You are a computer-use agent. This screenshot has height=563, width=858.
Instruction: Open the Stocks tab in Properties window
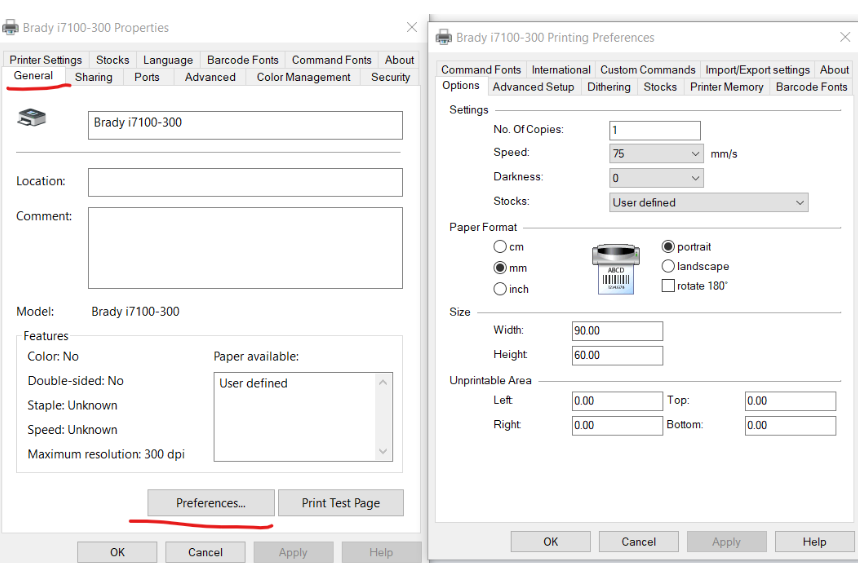(113, 60)
